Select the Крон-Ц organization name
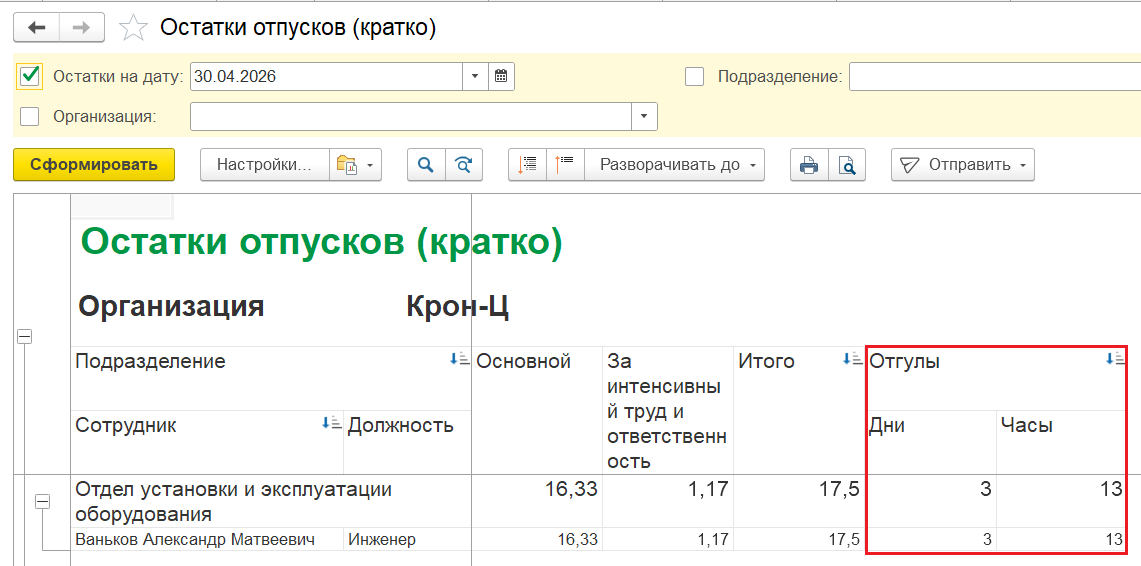The image size is (1141, 566). (x=458, y=307)
